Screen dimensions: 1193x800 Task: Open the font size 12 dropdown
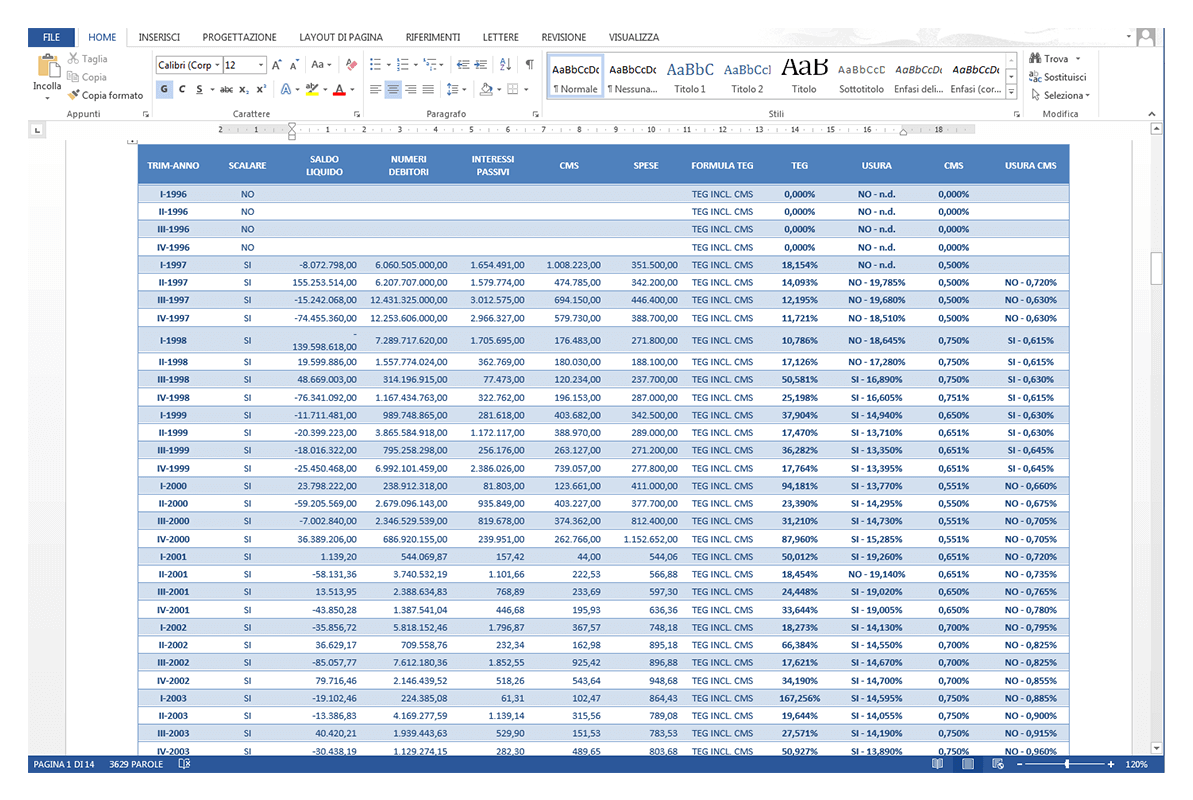coord(261,65)
